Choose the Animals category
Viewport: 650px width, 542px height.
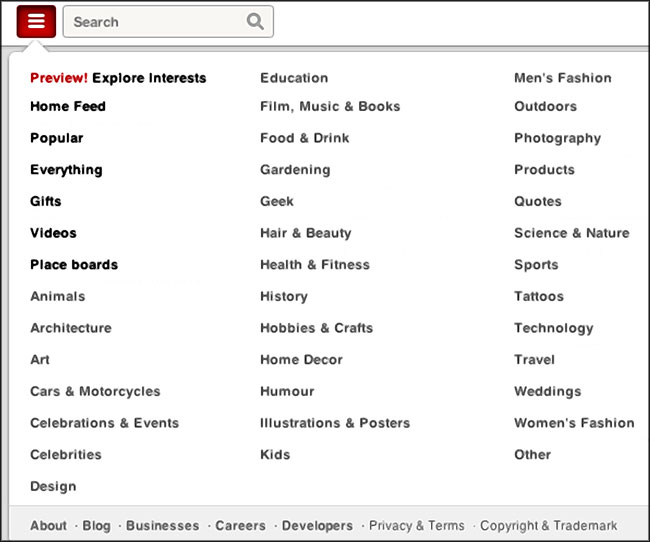pos(58,296)
